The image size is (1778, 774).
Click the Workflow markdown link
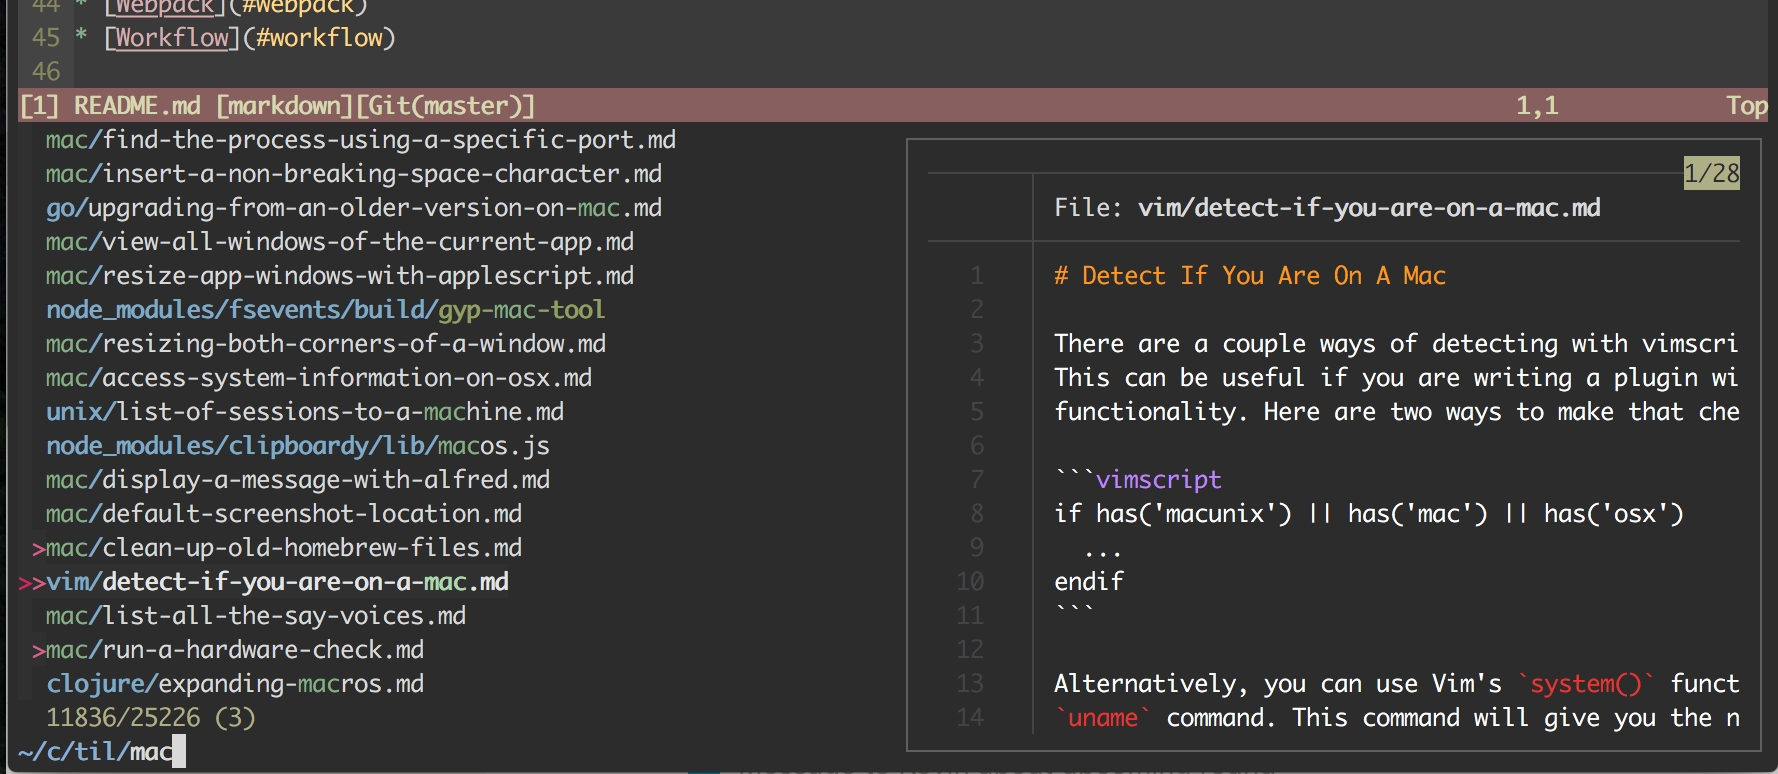pos(172,38)
